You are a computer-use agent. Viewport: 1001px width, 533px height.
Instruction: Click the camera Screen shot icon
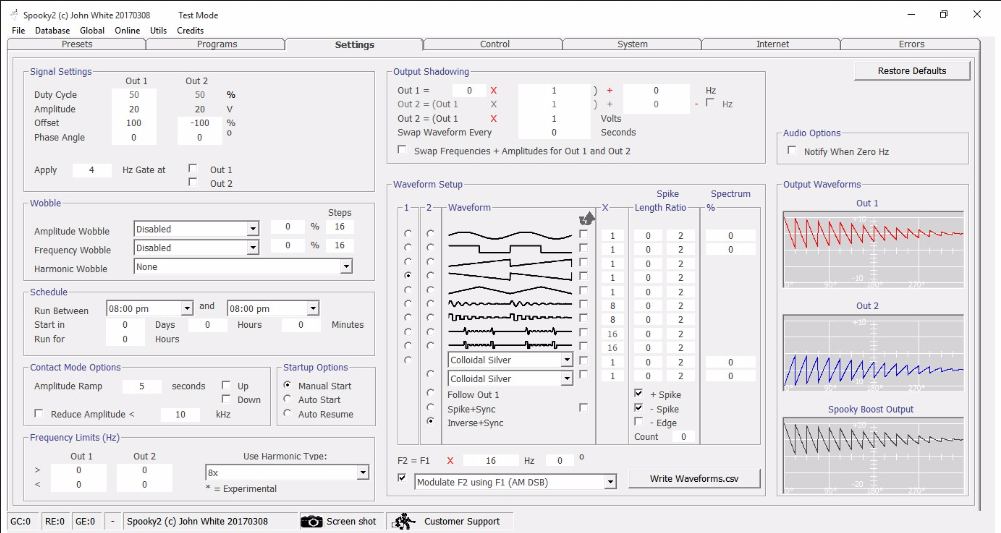coord(312,522)
